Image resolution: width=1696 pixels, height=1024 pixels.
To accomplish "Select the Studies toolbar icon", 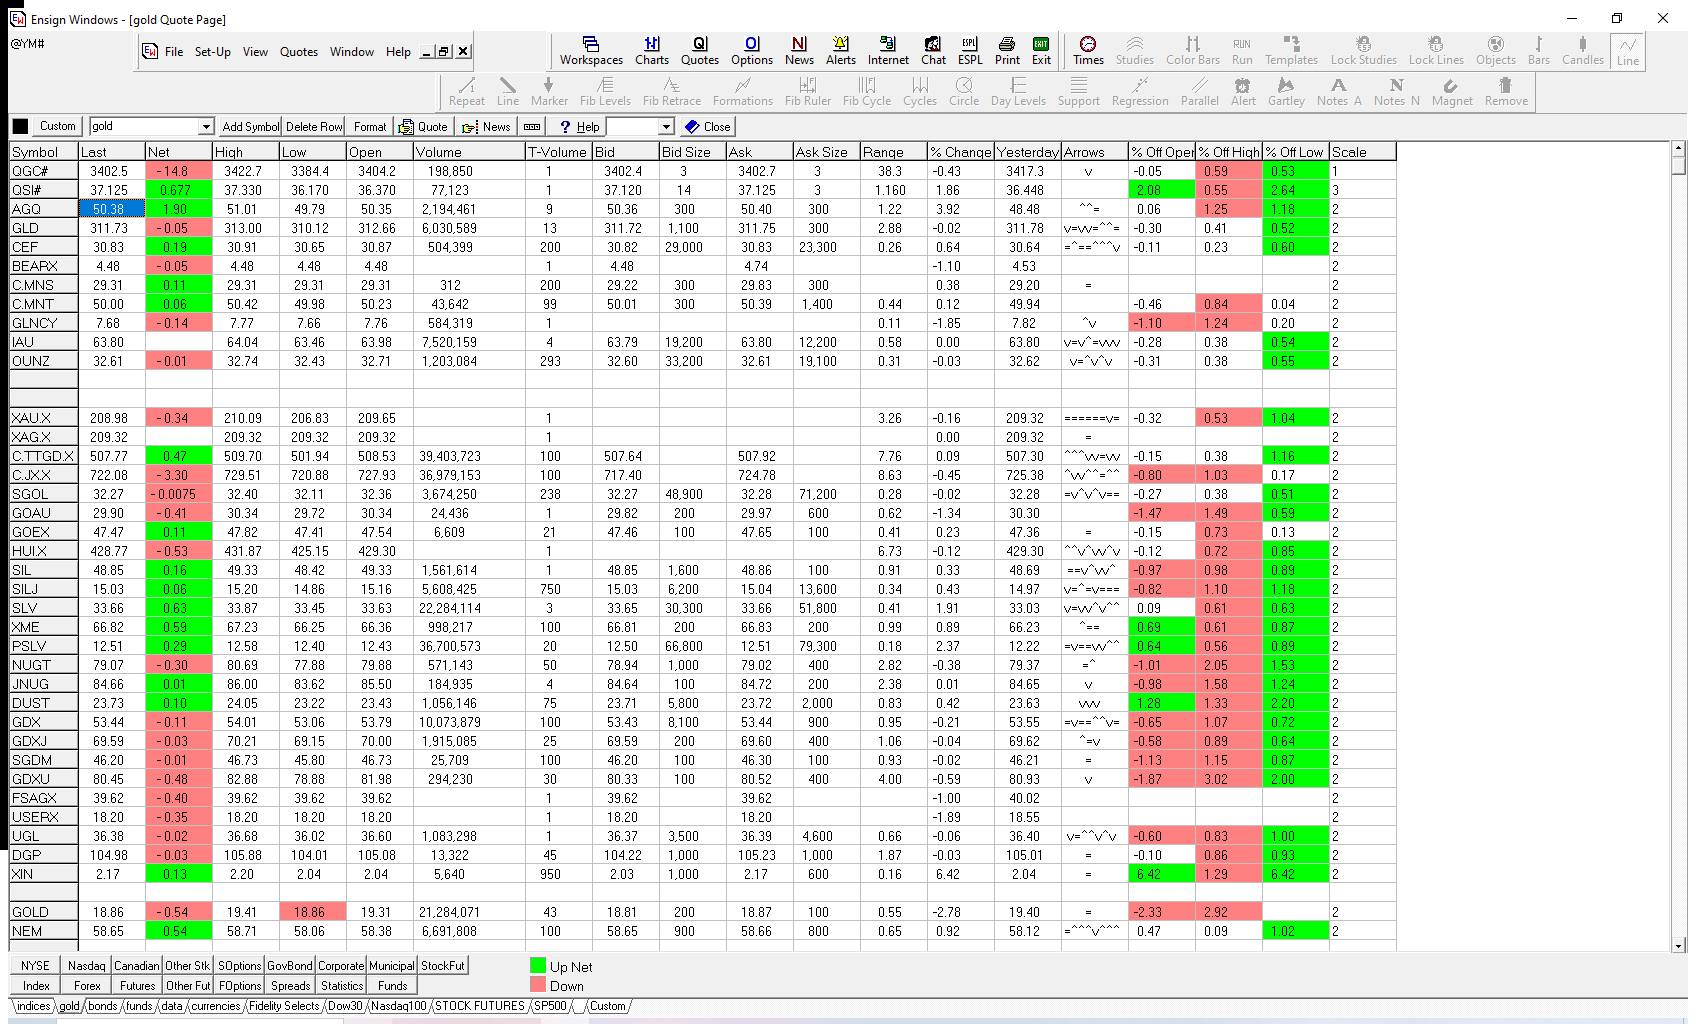I will [x=1135, y=51].
